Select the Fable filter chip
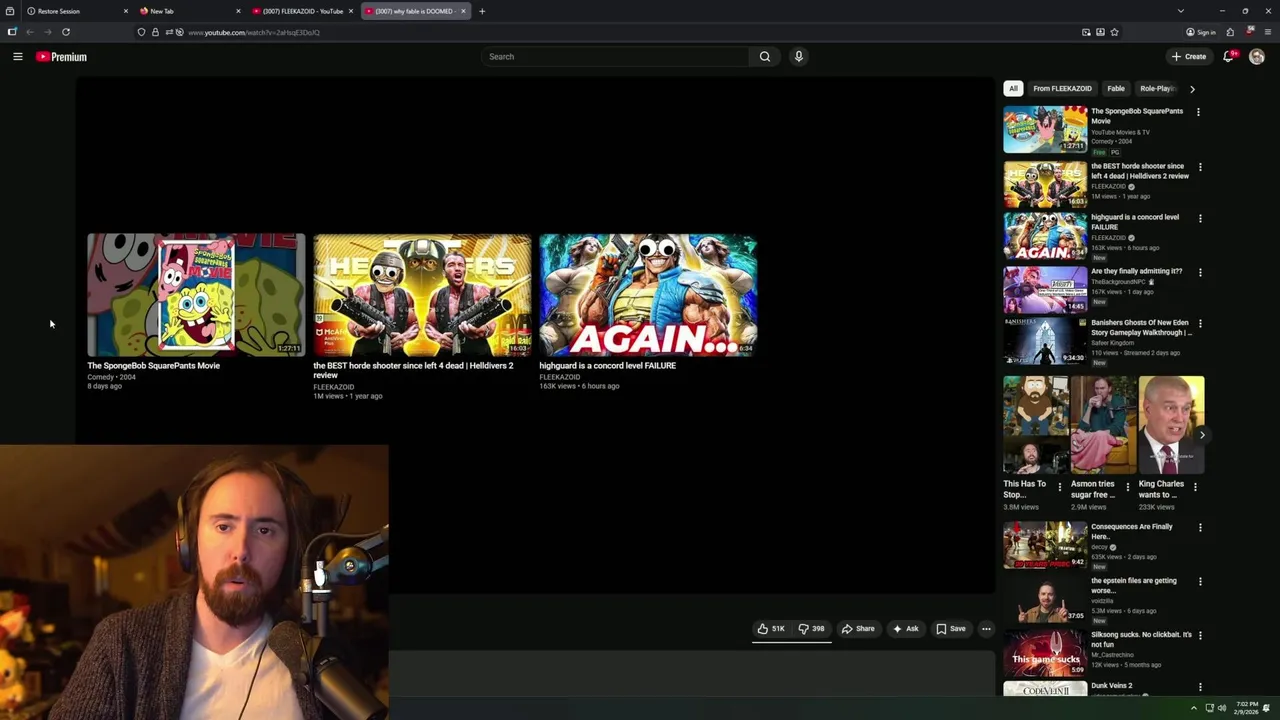 (x=1116, y=89)
